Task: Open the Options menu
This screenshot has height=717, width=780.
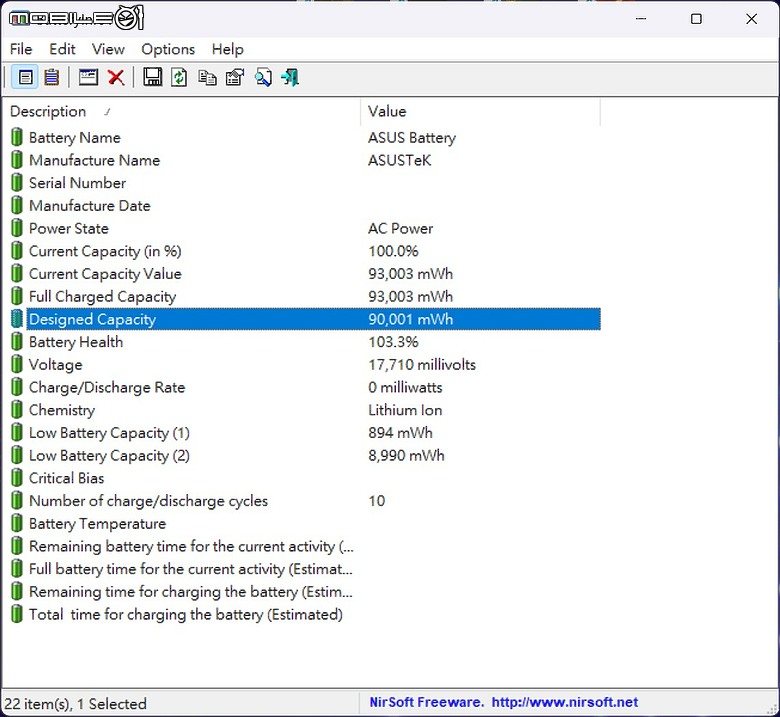Action: (x=168, y=49)
